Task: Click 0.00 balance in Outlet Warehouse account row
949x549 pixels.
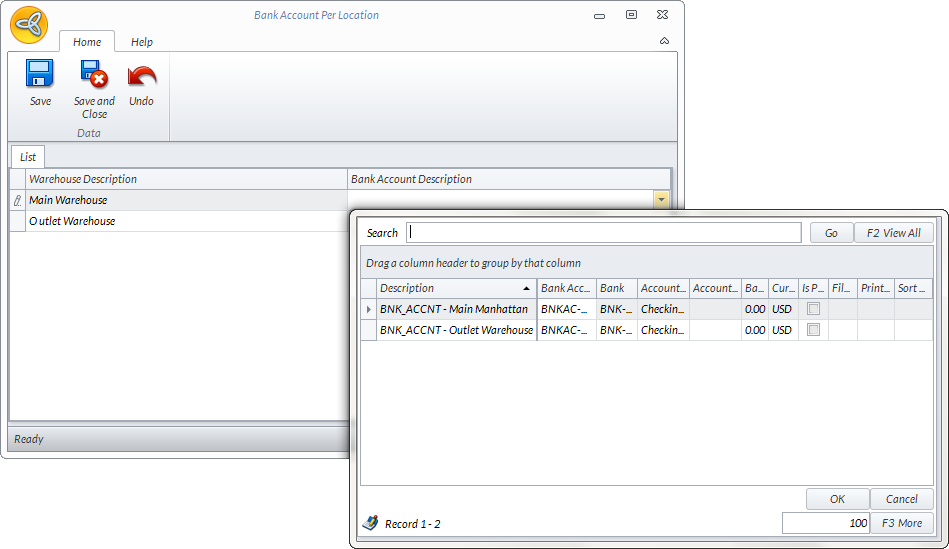Action: tap(755, 330)
